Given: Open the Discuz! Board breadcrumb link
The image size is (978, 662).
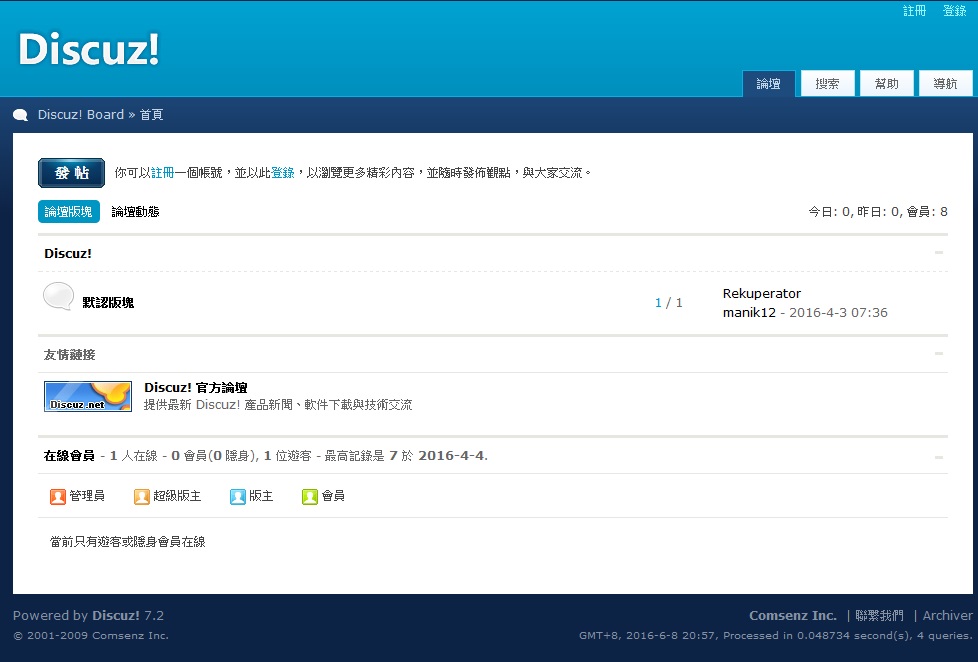Looking at the screenshot, I should click(x=81, y=115).
